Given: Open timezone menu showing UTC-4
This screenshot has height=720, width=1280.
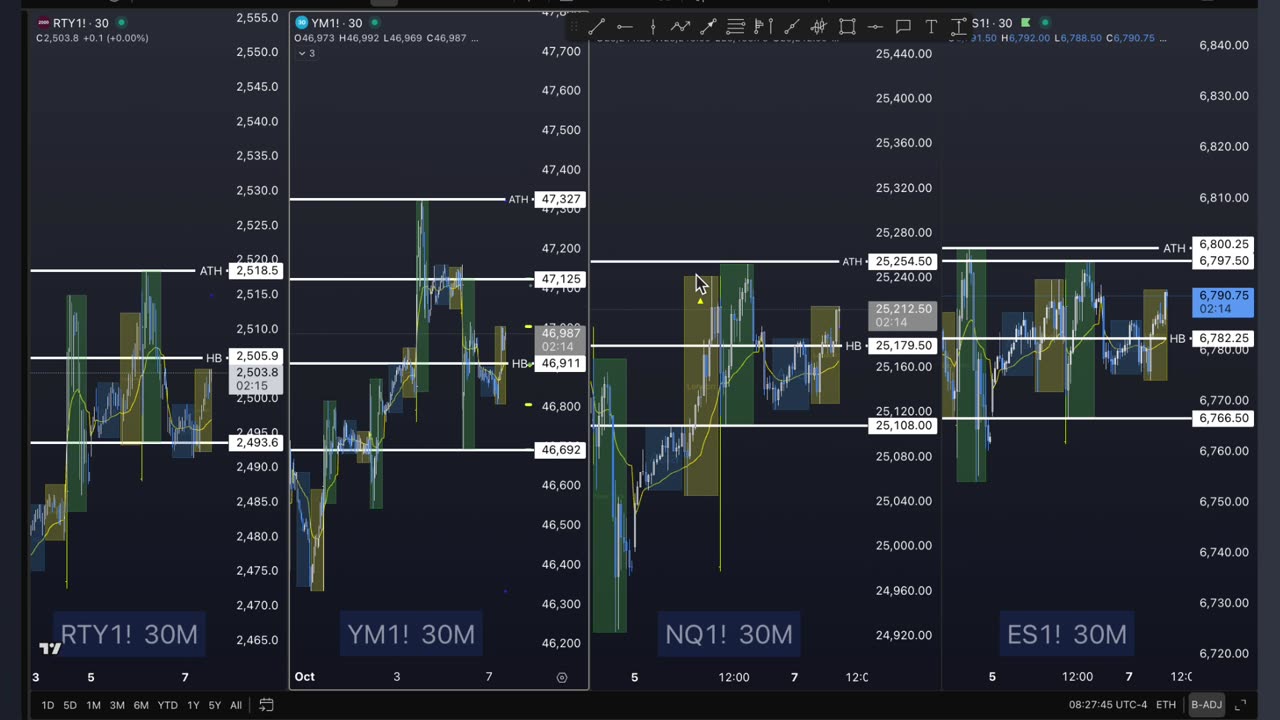Looking at the screenshot, I should (x=1108, y=705).
